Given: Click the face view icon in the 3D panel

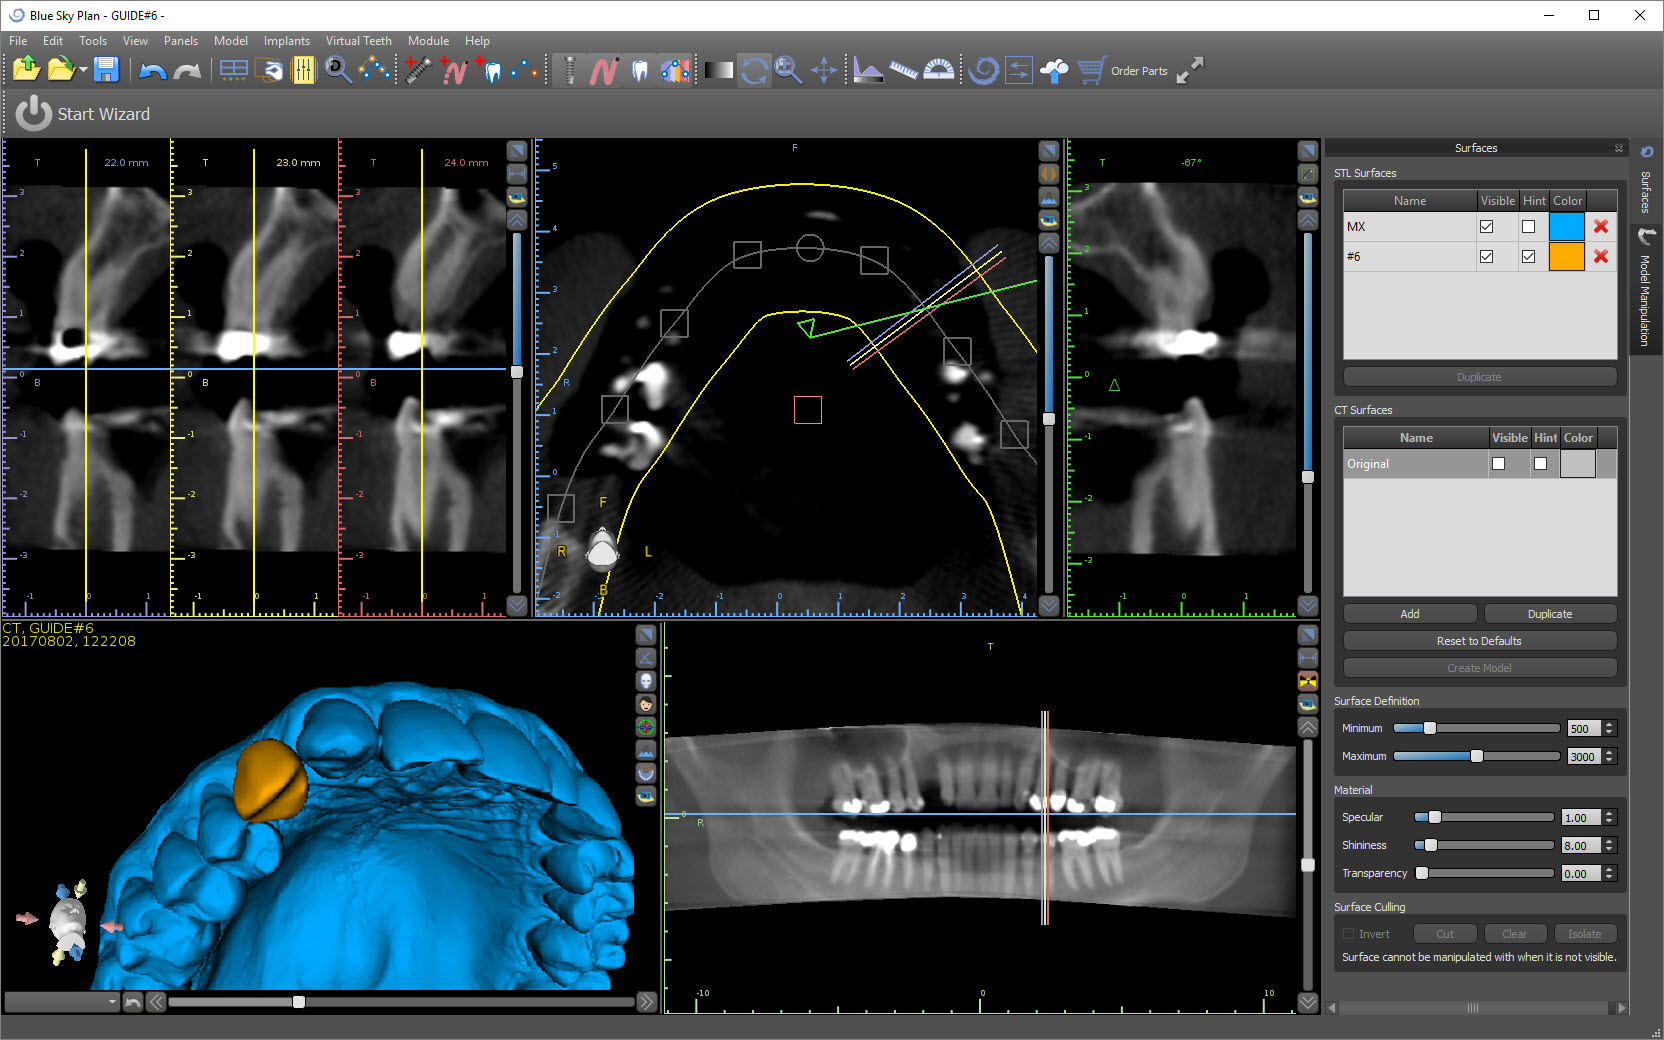Looking at the screenshot, I should [646, 704].
